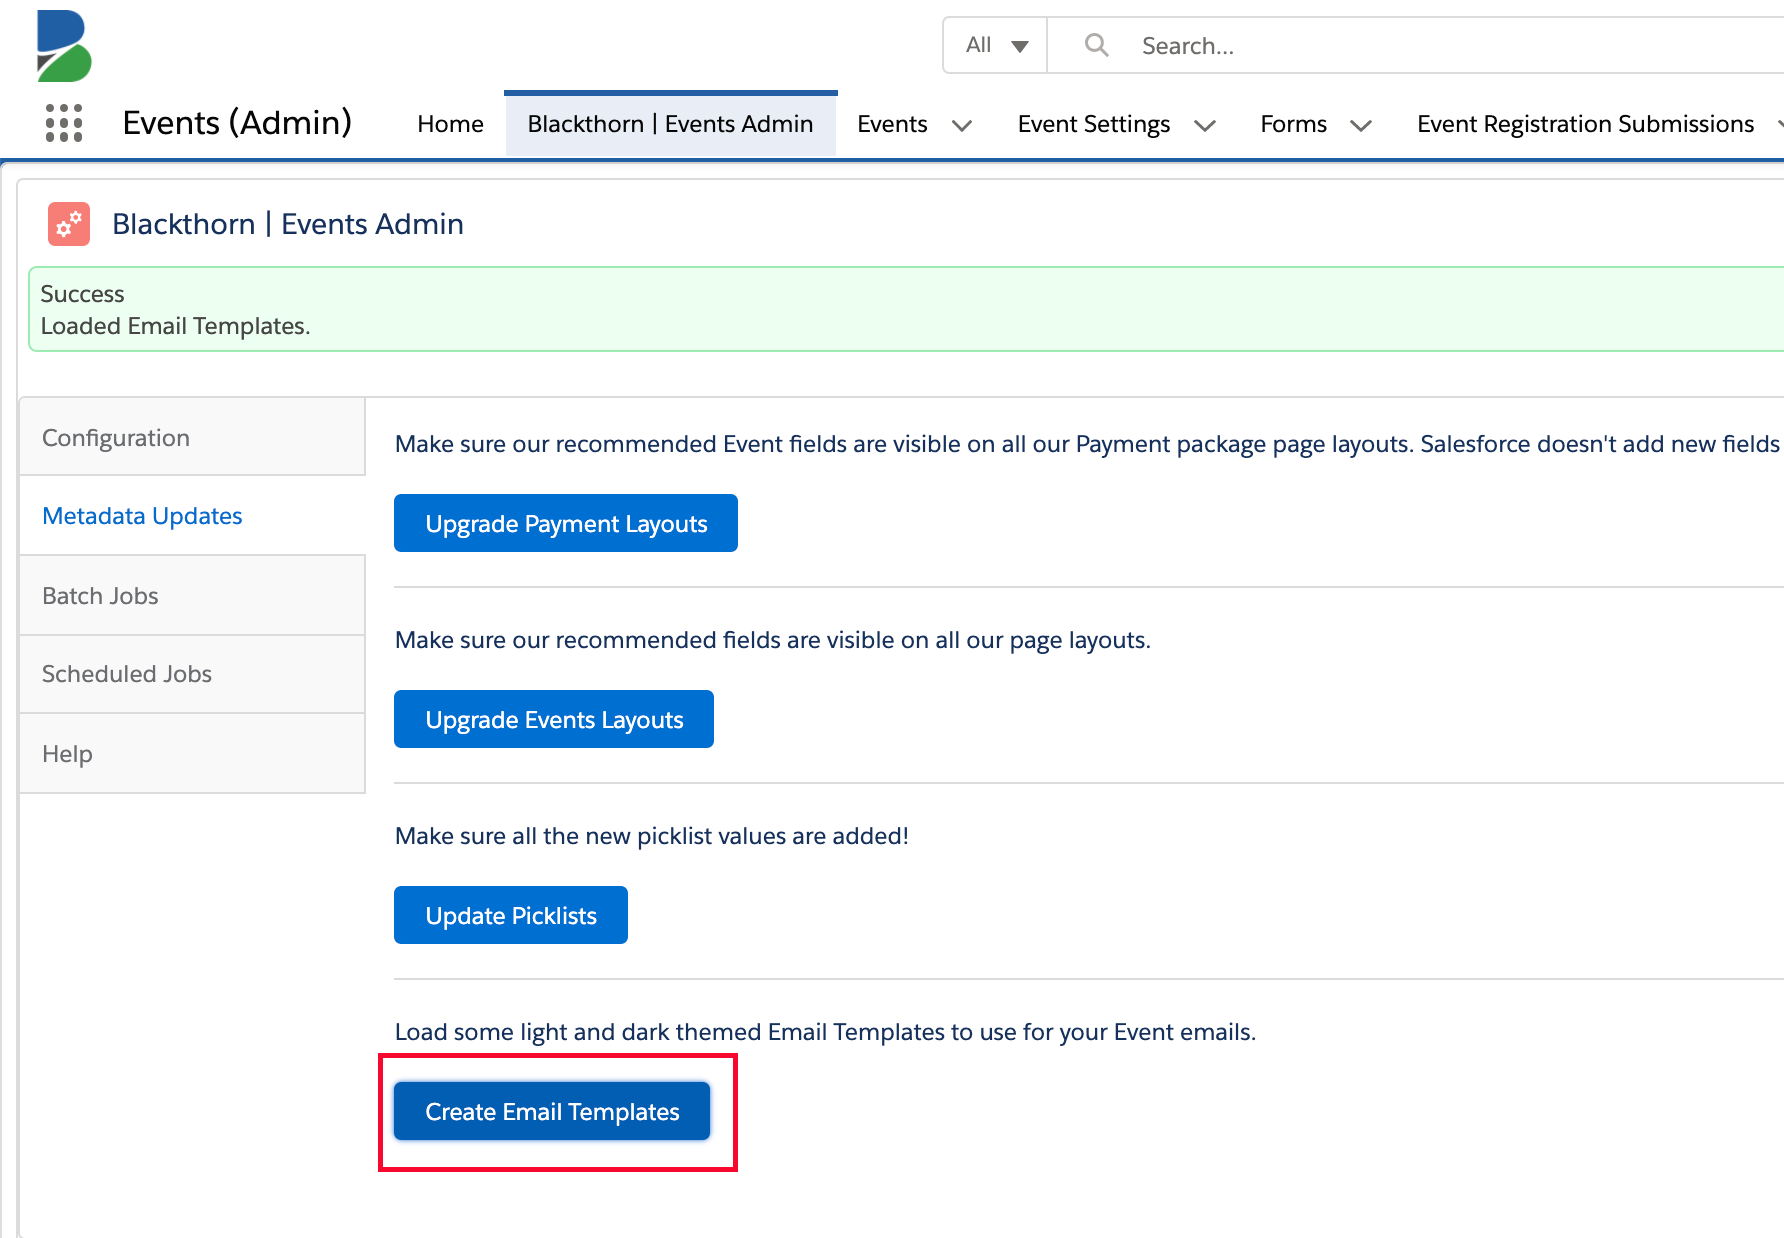This screenshot has width=1784, height=1238.
Task: Select Configuration in the side menu
Action: (192, 437)
